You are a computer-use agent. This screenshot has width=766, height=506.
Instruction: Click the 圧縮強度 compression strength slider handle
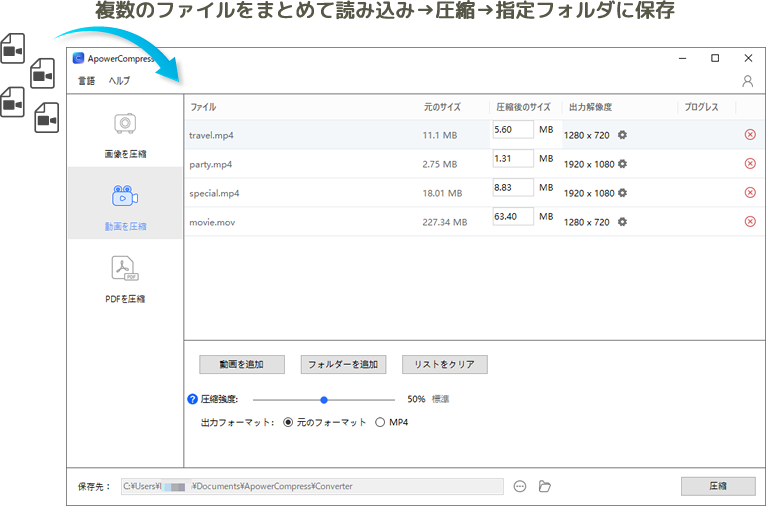tap(324, 399)
